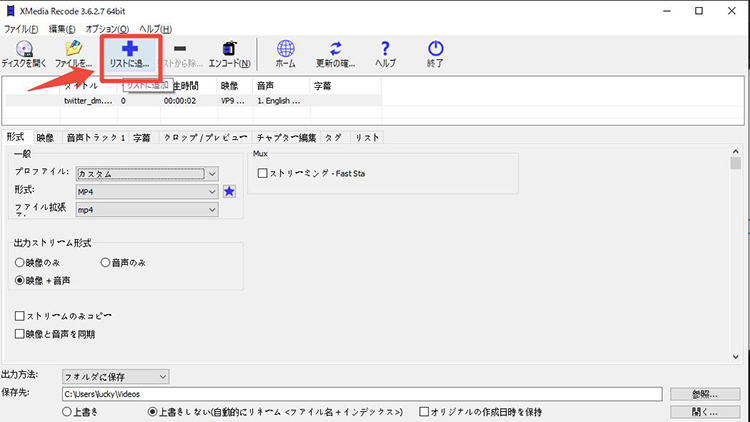750x422 pixels.
Task: Click the scroll up arrow of settings panel
Action: coord(736,152)
